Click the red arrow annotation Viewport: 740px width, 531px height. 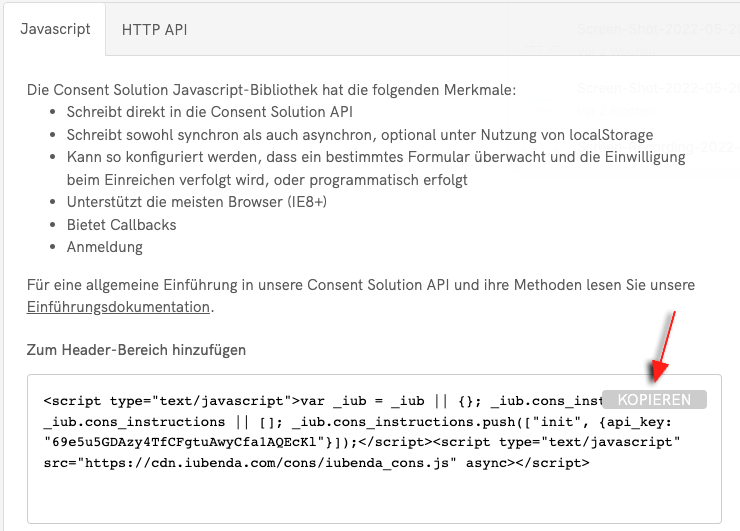click(x=666, y=345)
